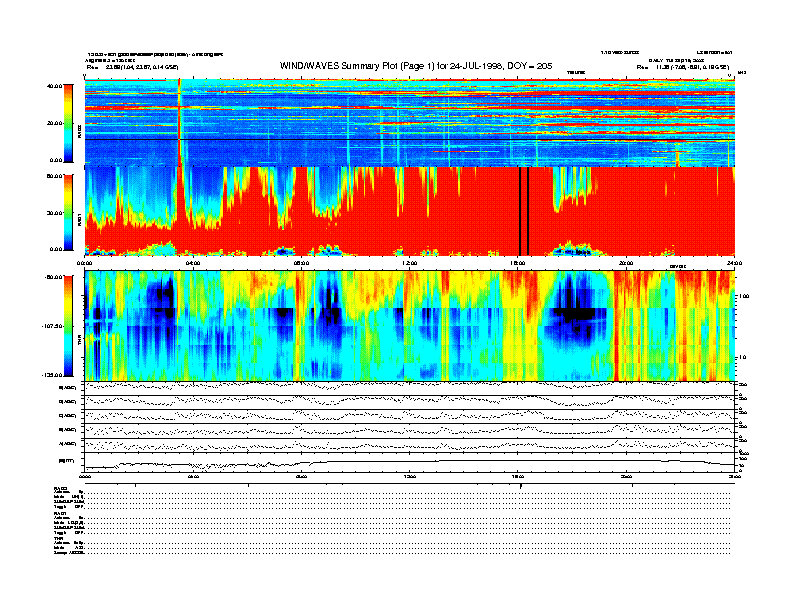Image resolution: width=792 pixels, height=612 pixels.
Task: Click the 04:00 time label below RAD1 spectrogram
Action: click(193, 263)
